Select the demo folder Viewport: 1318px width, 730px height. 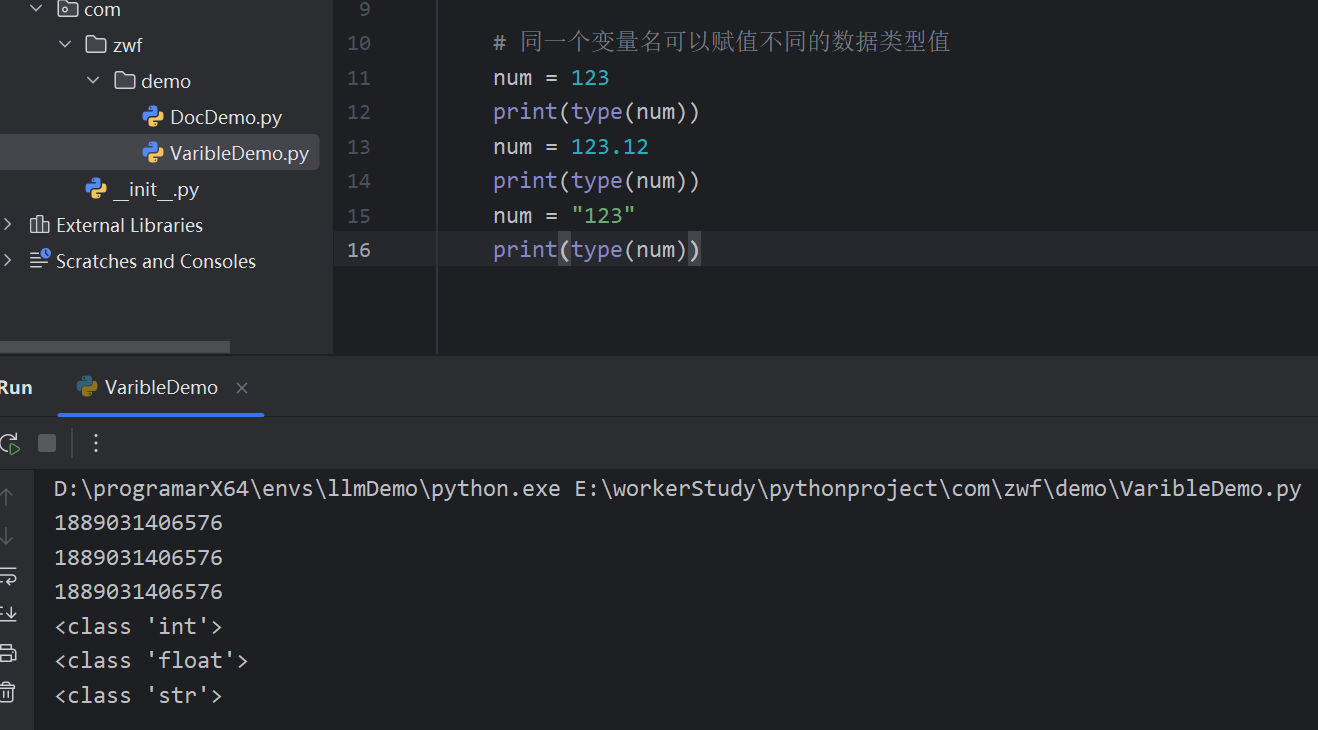pyautogui.click(x=166, y=81)
